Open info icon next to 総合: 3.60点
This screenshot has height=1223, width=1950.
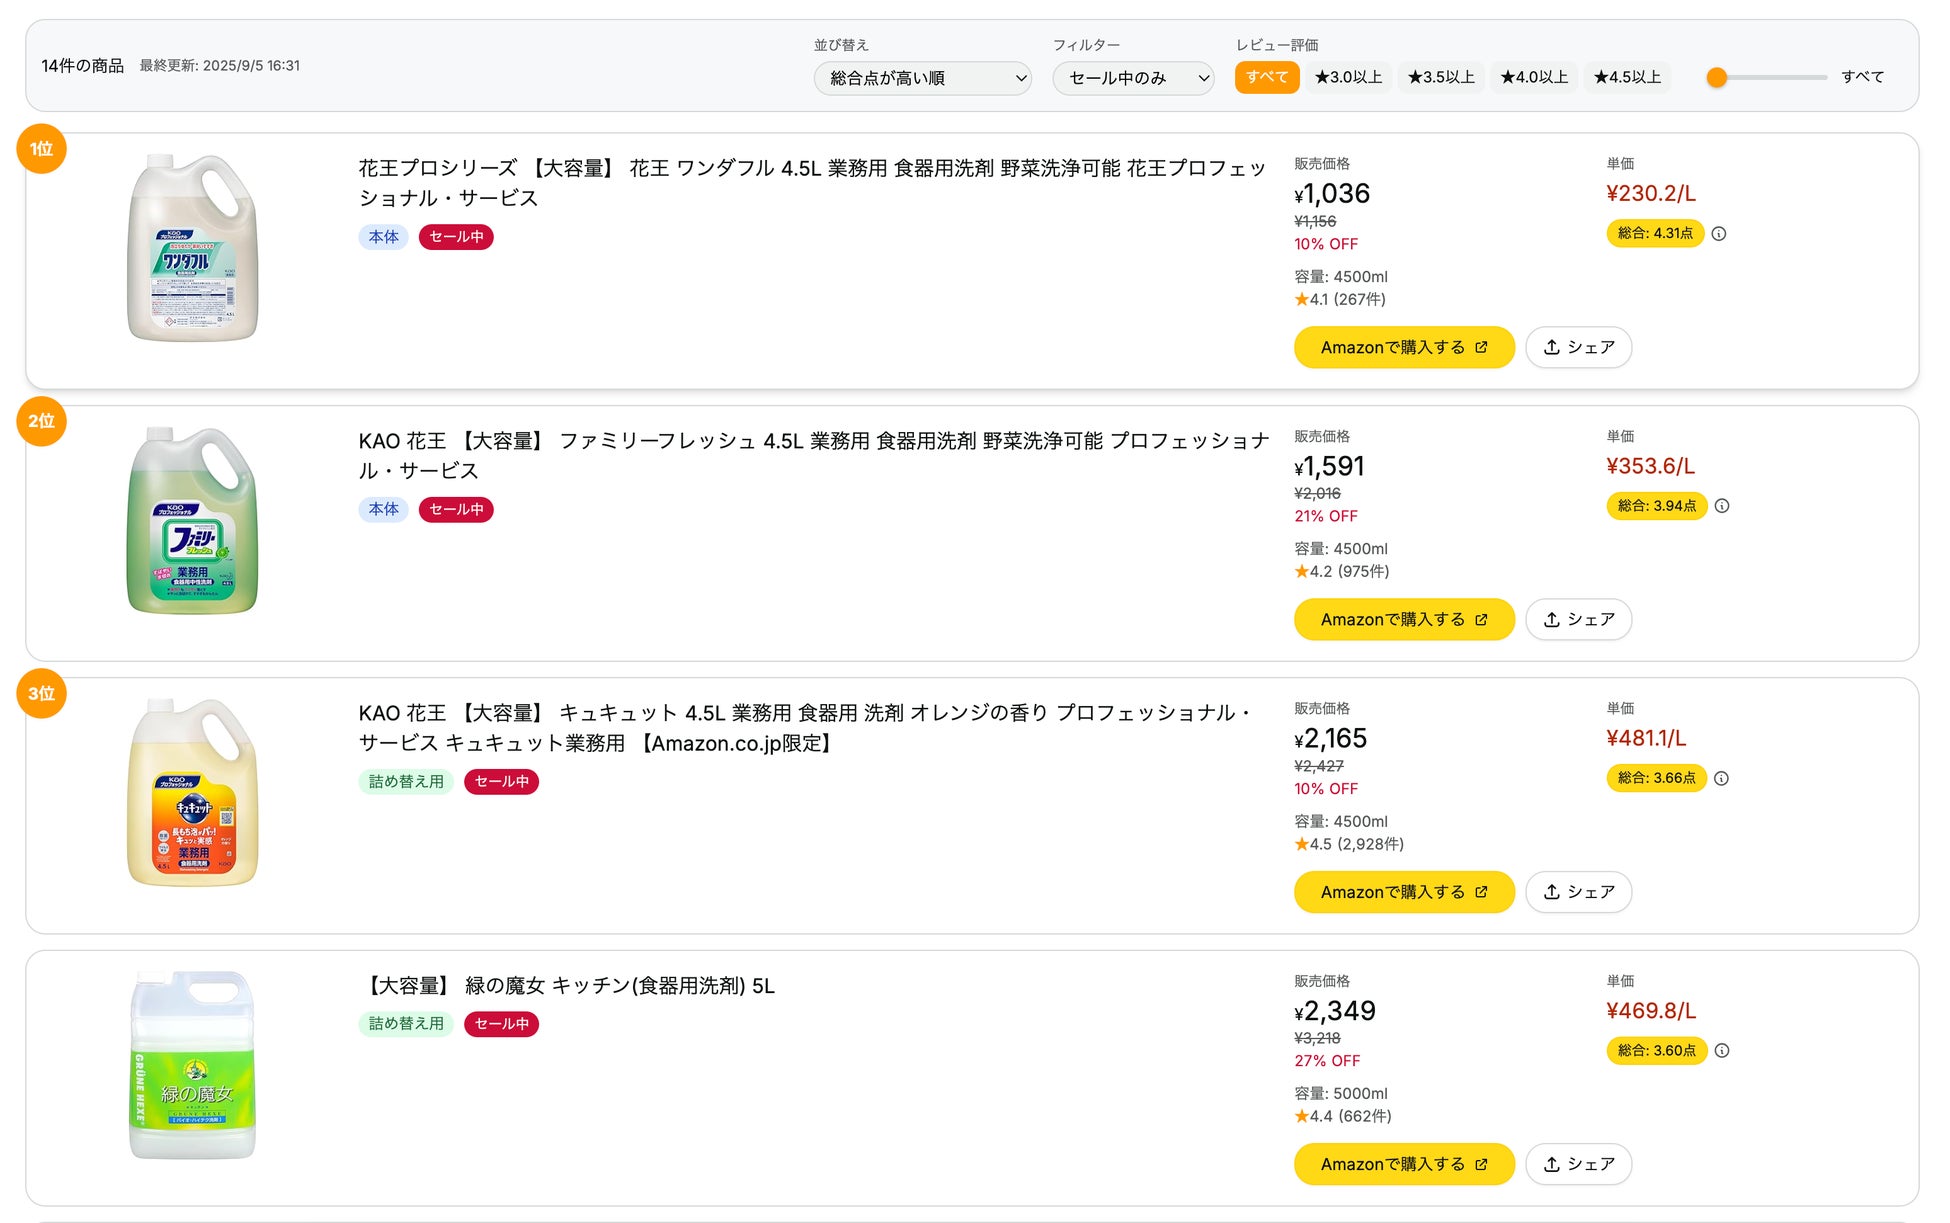click(1722, 1051)
